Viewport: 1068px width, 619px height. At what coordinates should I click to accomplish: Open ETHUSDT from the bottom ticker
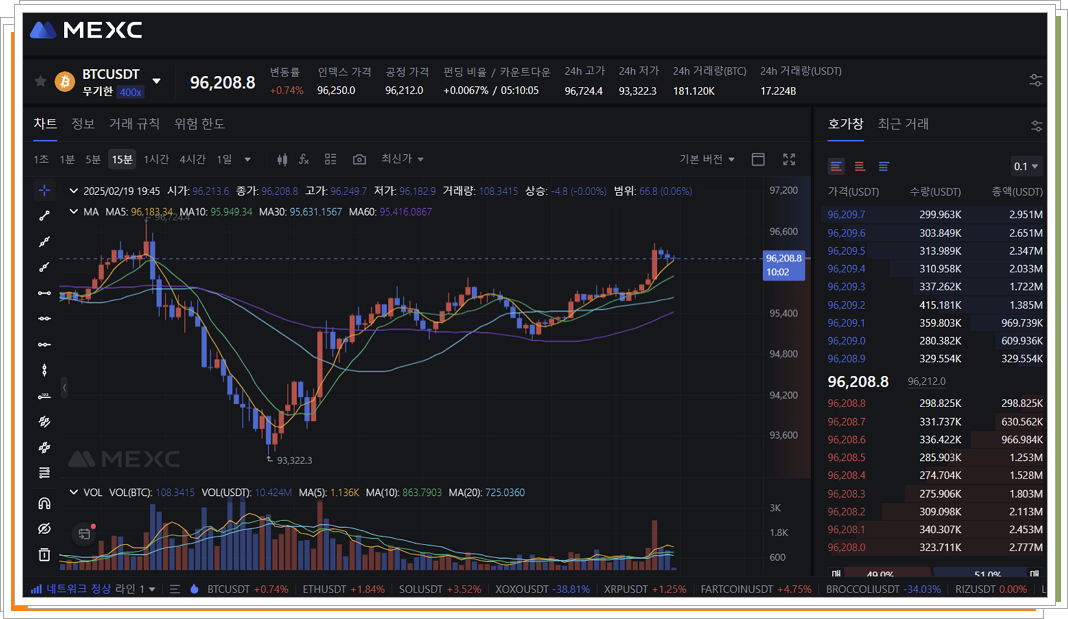tap(343, 589)
